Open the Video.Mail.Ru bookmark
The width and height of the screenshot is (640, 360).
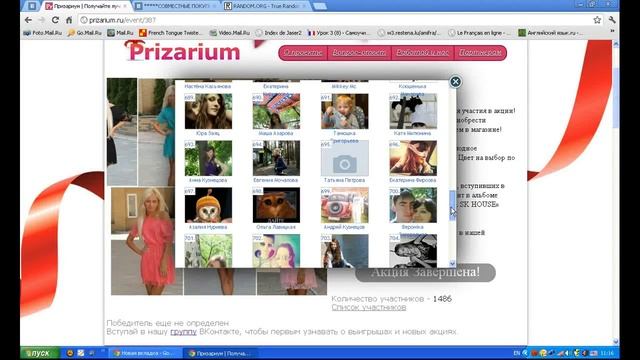[230, 33]
